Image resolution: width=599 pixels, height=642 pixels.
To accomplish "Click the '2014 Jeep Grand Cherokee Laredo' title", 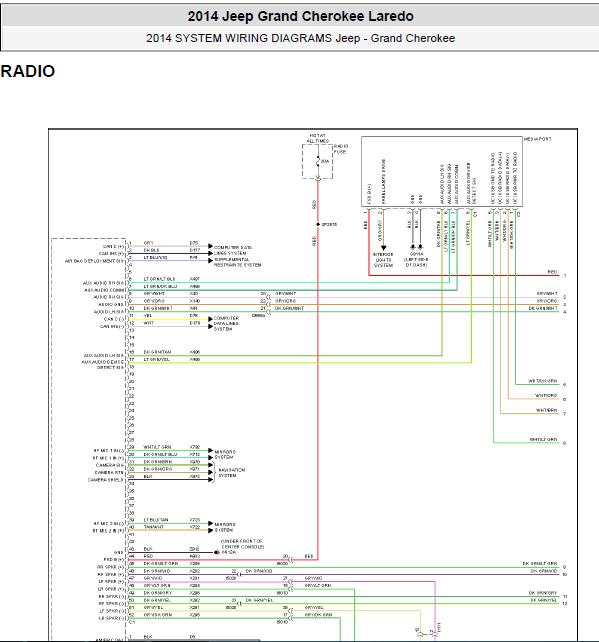I will click(300, 16).
